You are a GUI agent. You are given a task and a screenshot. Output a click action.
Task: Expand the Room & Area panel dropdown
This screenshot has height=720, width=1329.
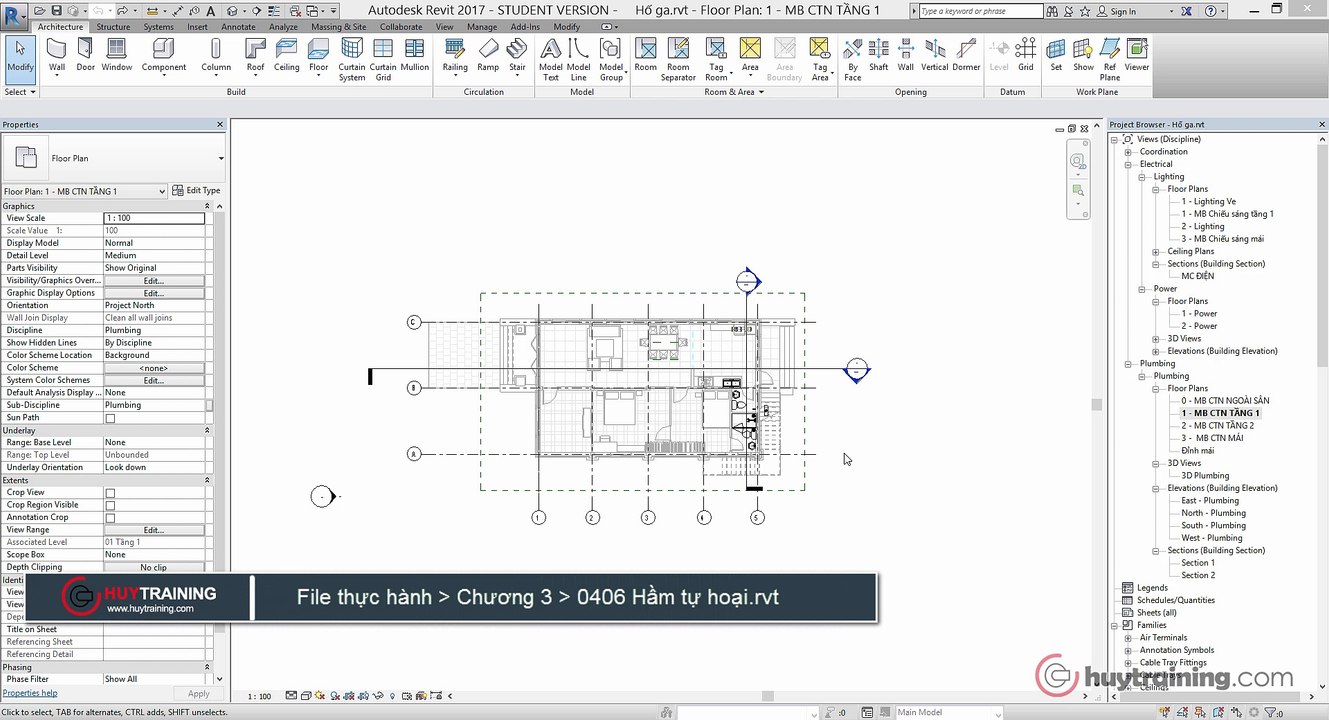[x=734, y=92]
